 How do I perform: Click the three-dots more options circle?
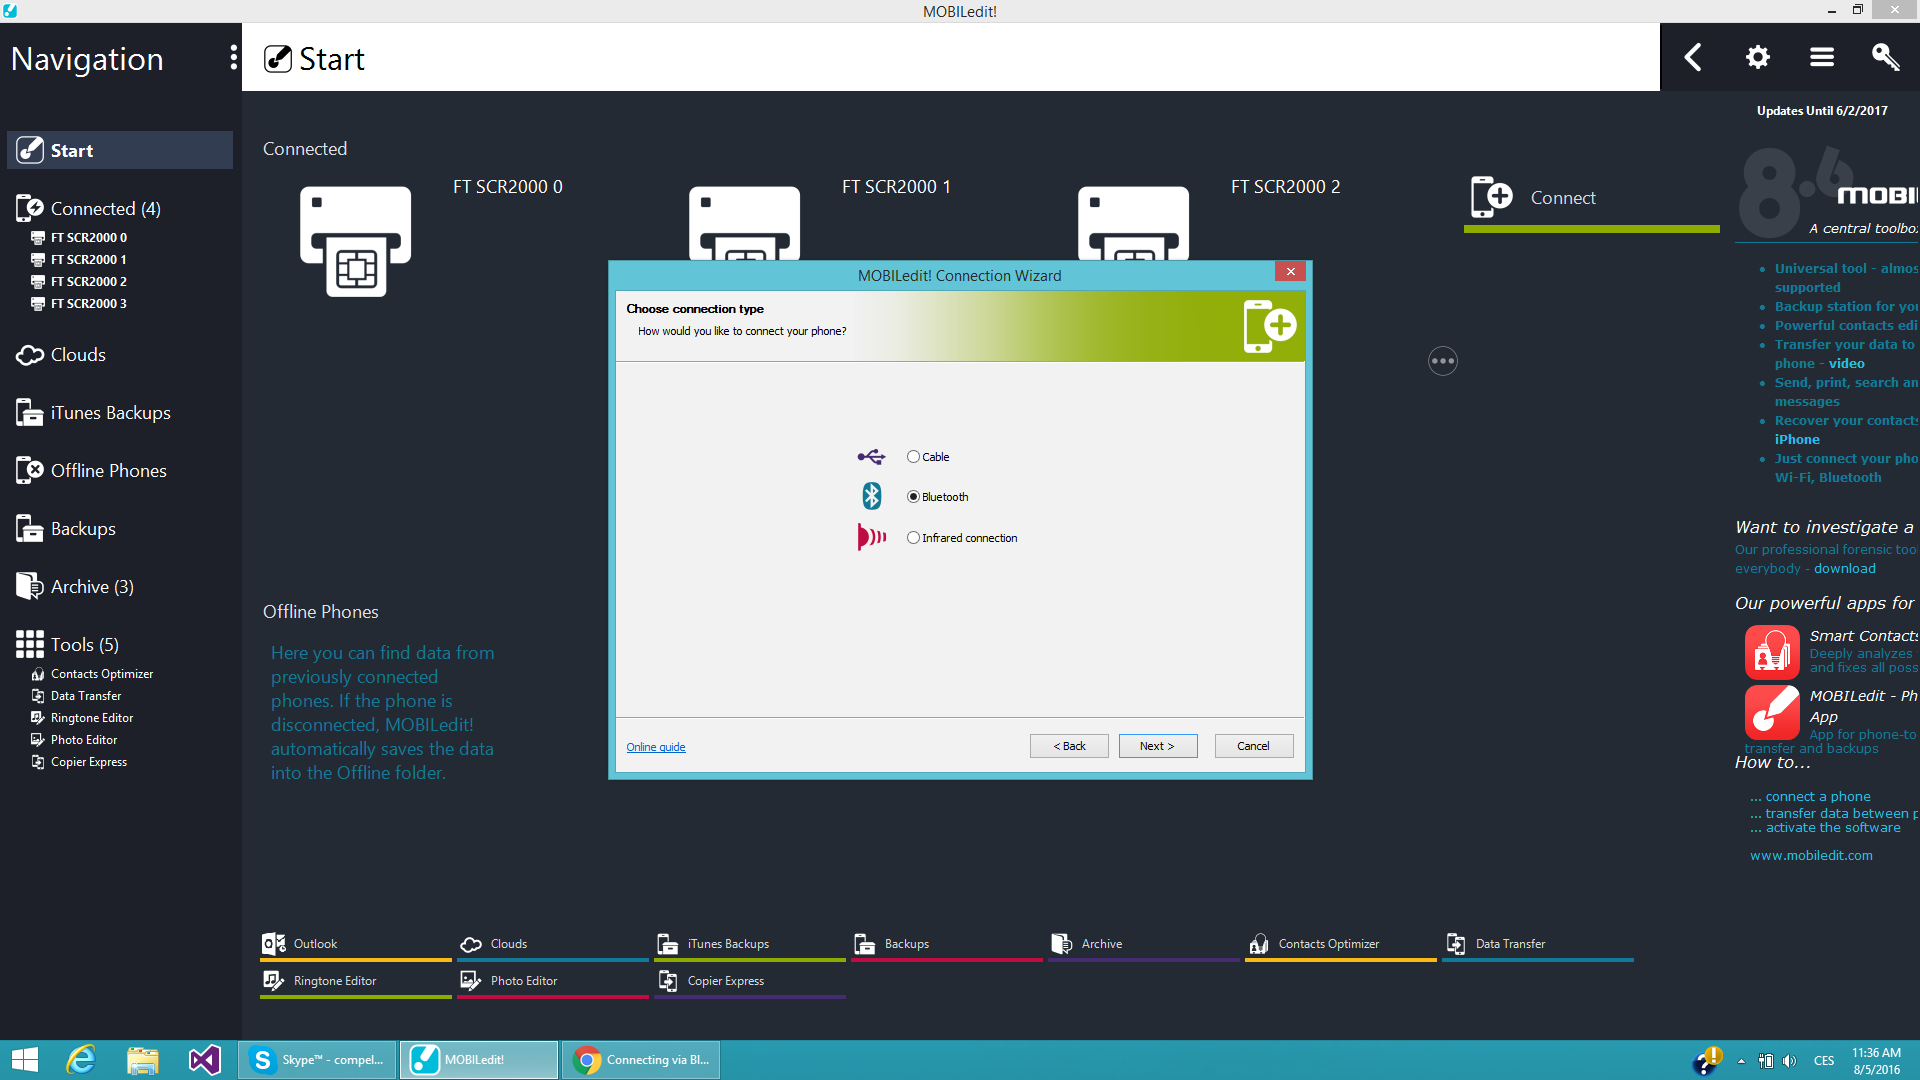click(x=1442, y=361)
